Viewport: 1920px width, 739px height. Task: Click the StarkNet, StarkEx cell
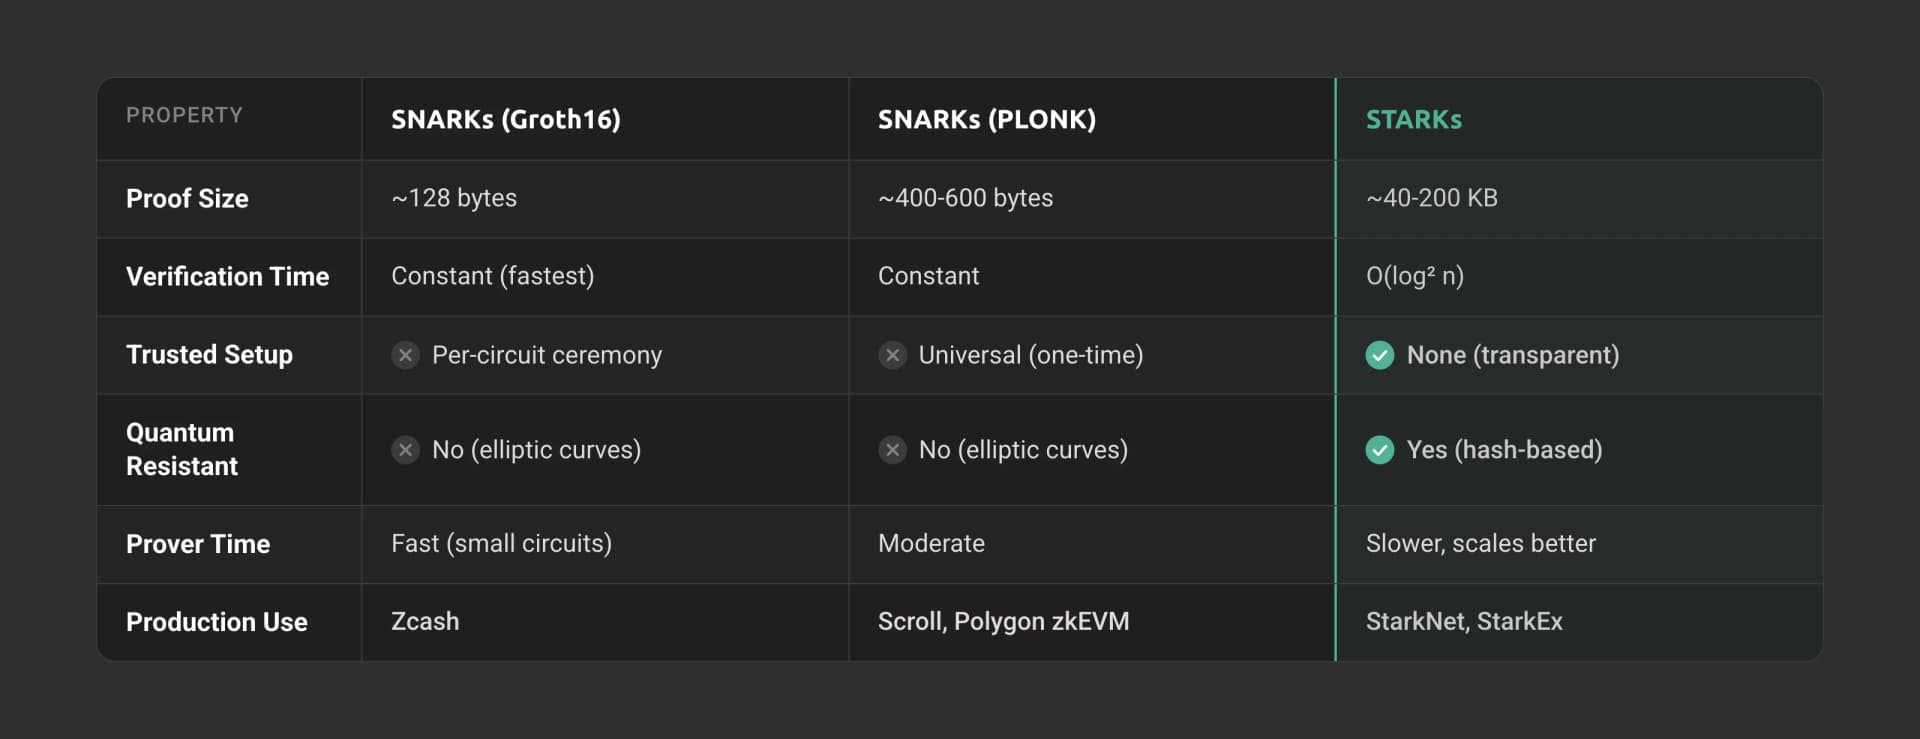click(1463, 621)
